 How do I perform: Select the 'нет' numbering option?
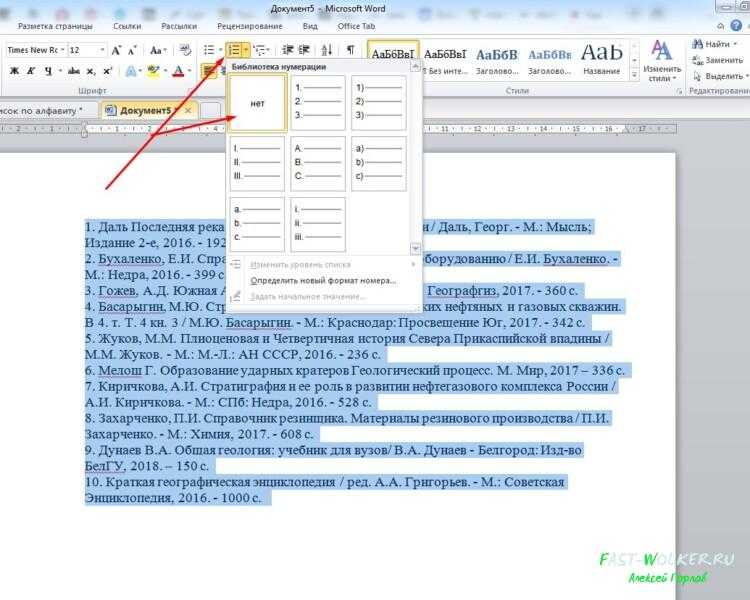pos(257,103)
